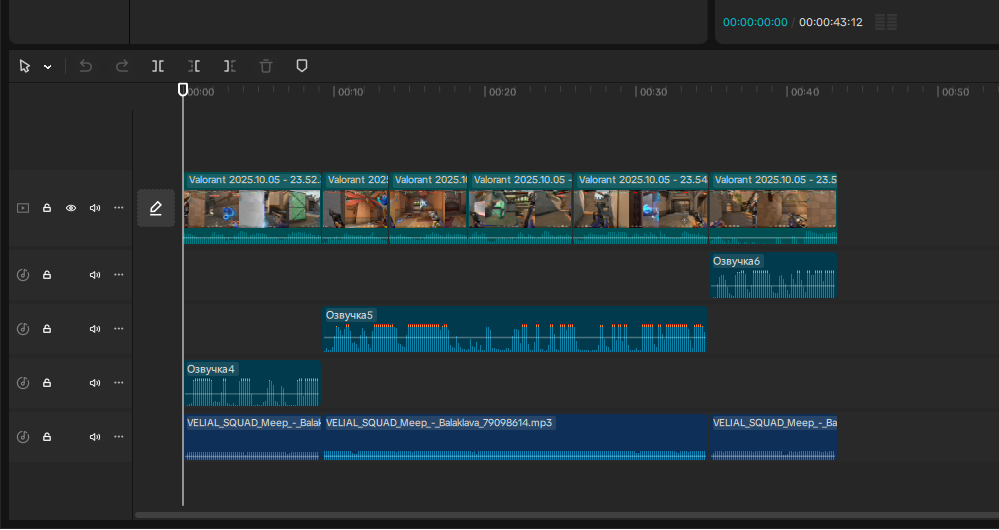Lock the VELIAL_SQUAD music track
This screenshot has height=530, width=999.
47,437
